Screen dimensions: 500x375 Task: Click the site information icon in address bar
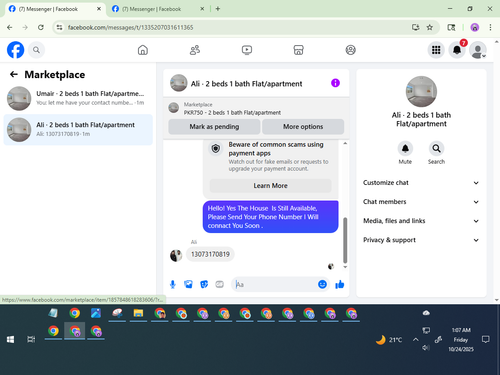(59, 27)
